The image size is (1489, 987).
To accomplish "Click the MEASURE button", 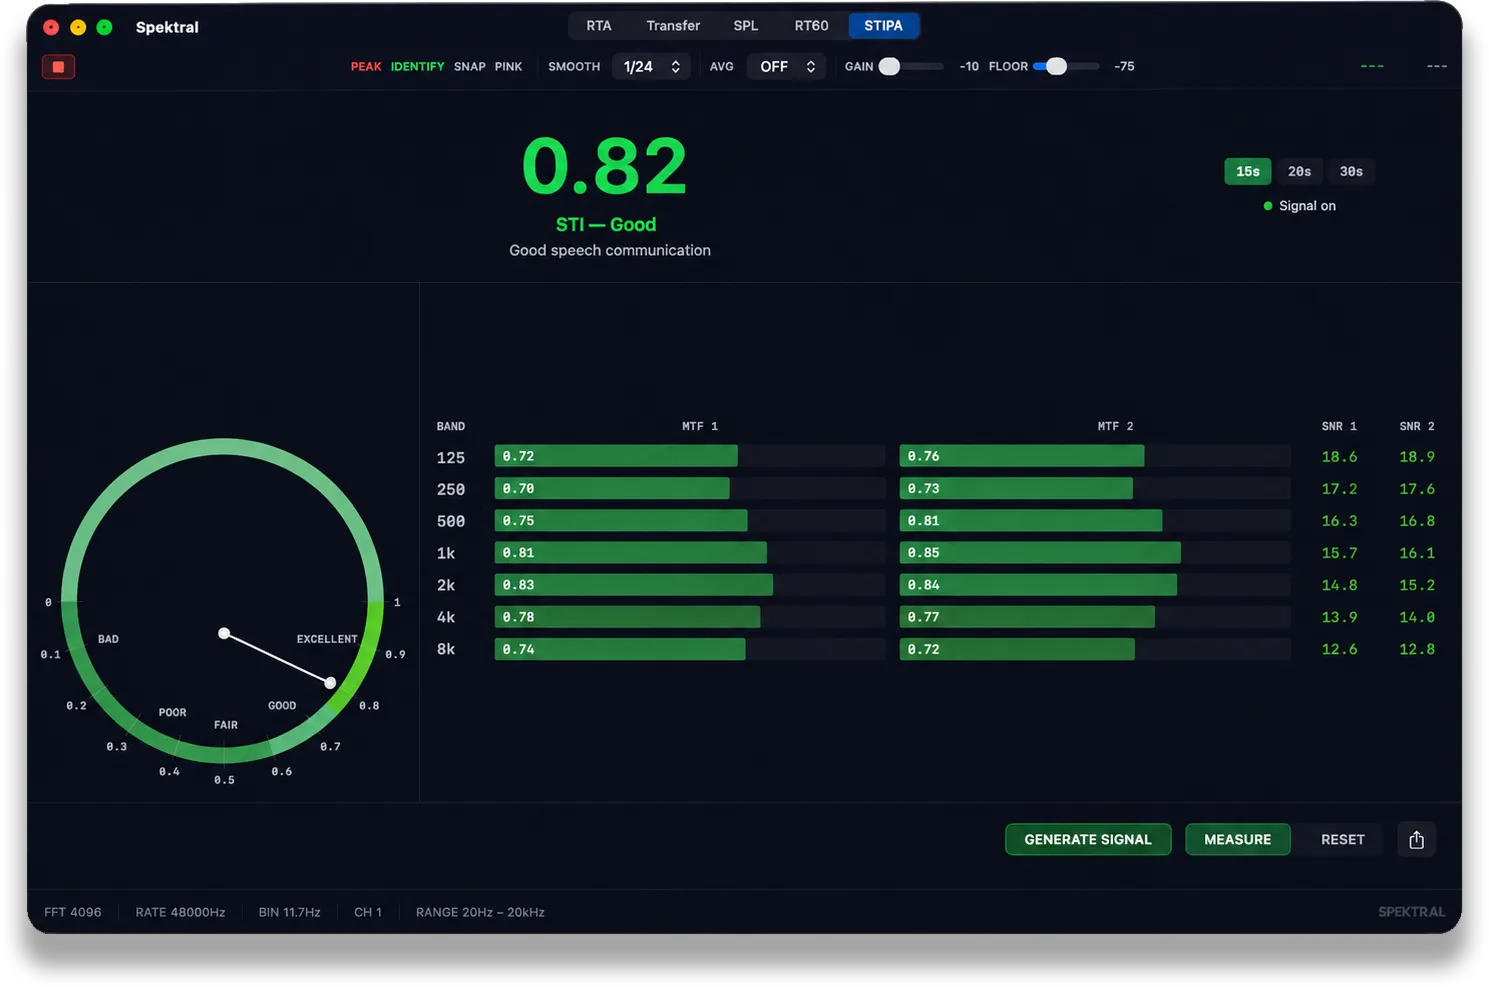I will coord(1237,840).
